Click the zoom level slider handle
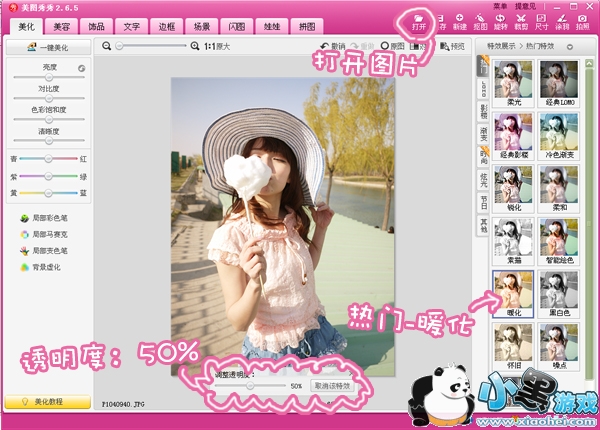Viewport: 600px width, 430px height. point(119,46)
